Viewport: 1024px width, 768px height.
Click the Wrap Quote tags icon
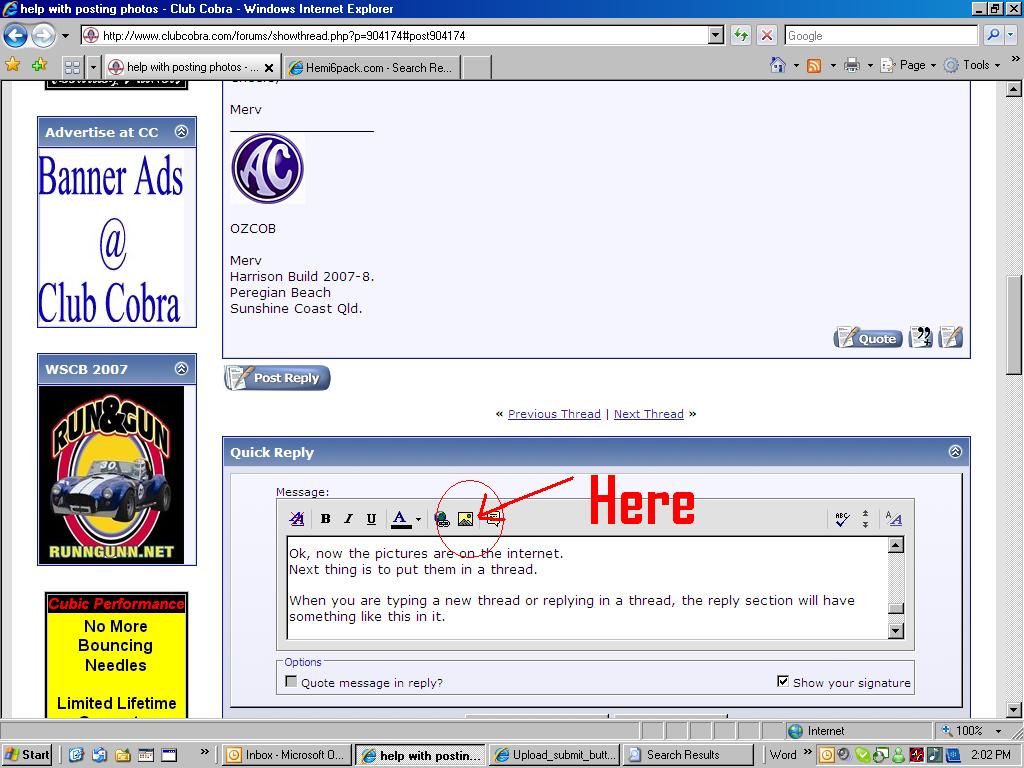click(x=492, y=519)
